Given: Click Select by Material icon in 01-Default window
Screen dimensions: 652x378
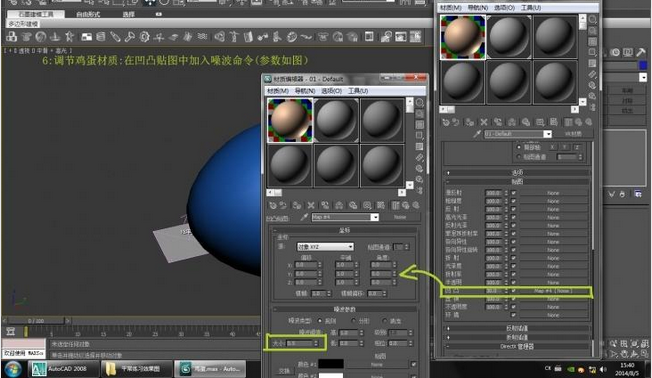Looking at the screenshot, I should pyautogui.click(x=593, y=96).
